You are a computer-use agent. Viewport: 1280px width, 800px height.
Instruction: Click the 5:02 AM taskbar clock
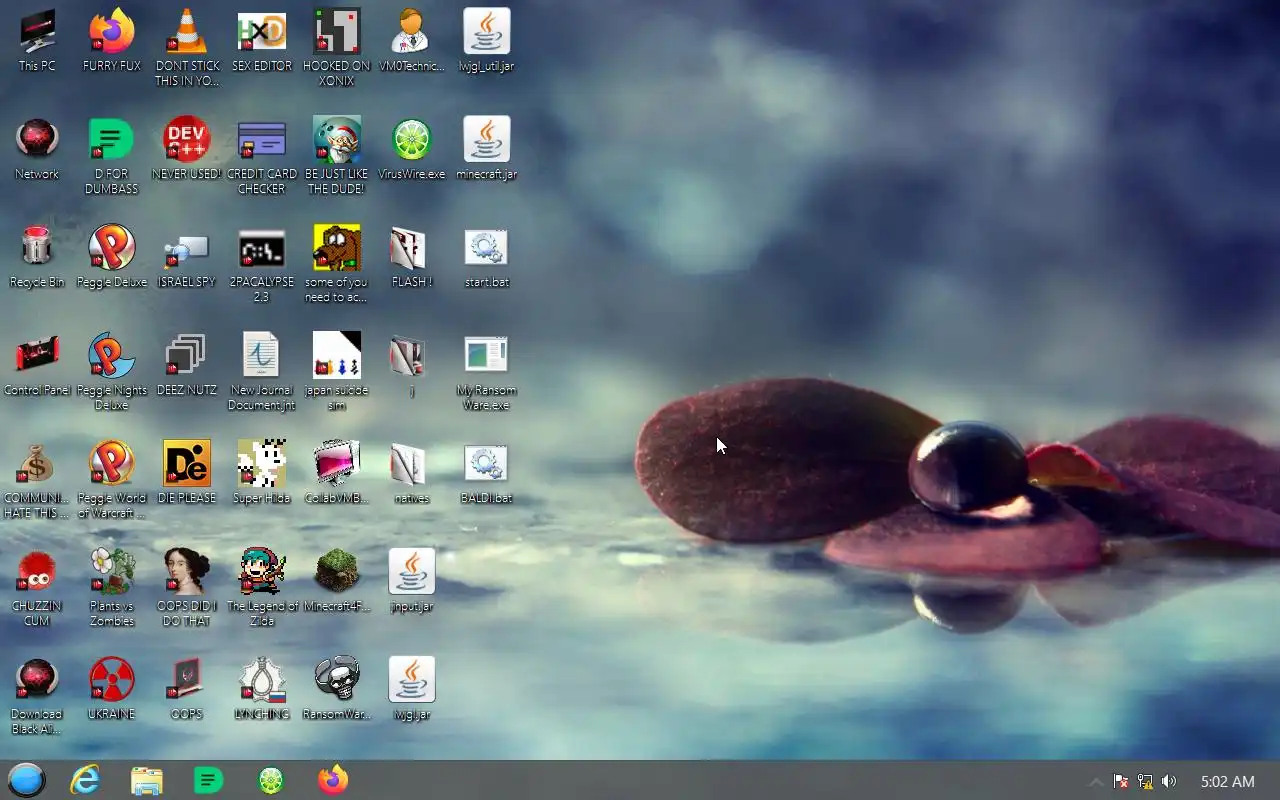(1227, 781)
